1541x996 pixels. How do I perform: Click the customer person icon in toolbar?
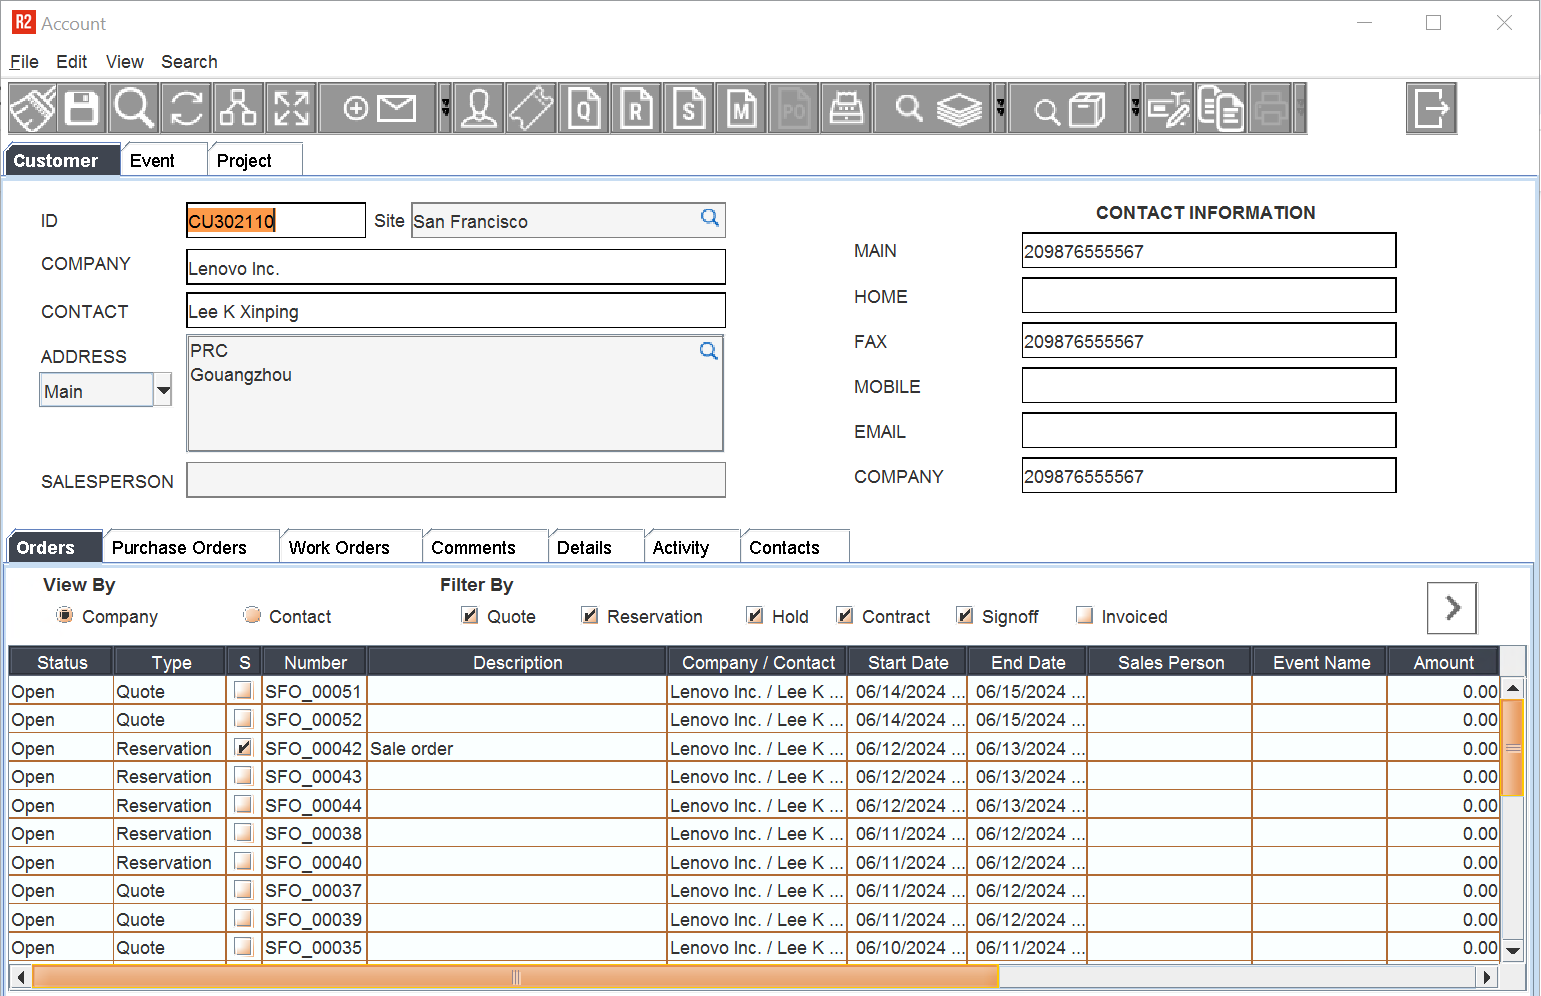click(x=479, y=108)
